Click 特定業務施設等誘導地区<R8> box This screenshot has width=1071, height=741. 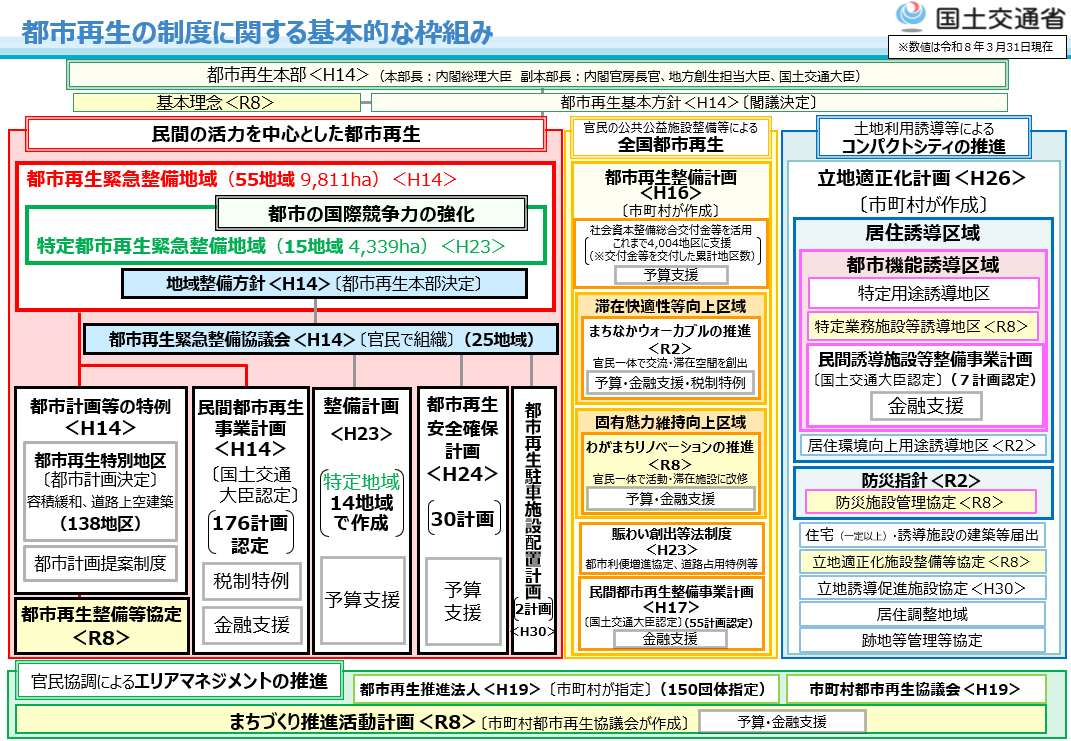[922, 326]
